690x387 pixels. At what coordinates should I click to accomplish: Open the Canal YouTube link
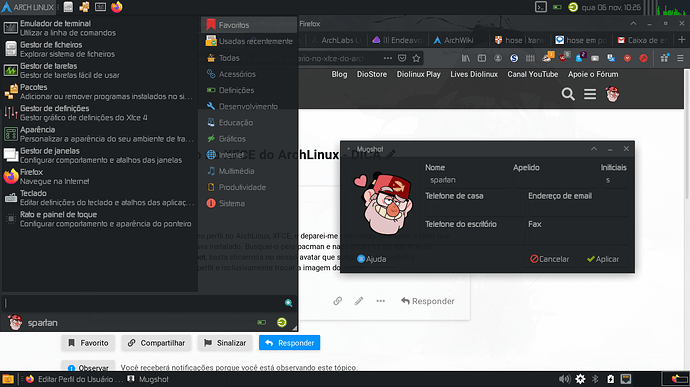click(x=532, y=74)
